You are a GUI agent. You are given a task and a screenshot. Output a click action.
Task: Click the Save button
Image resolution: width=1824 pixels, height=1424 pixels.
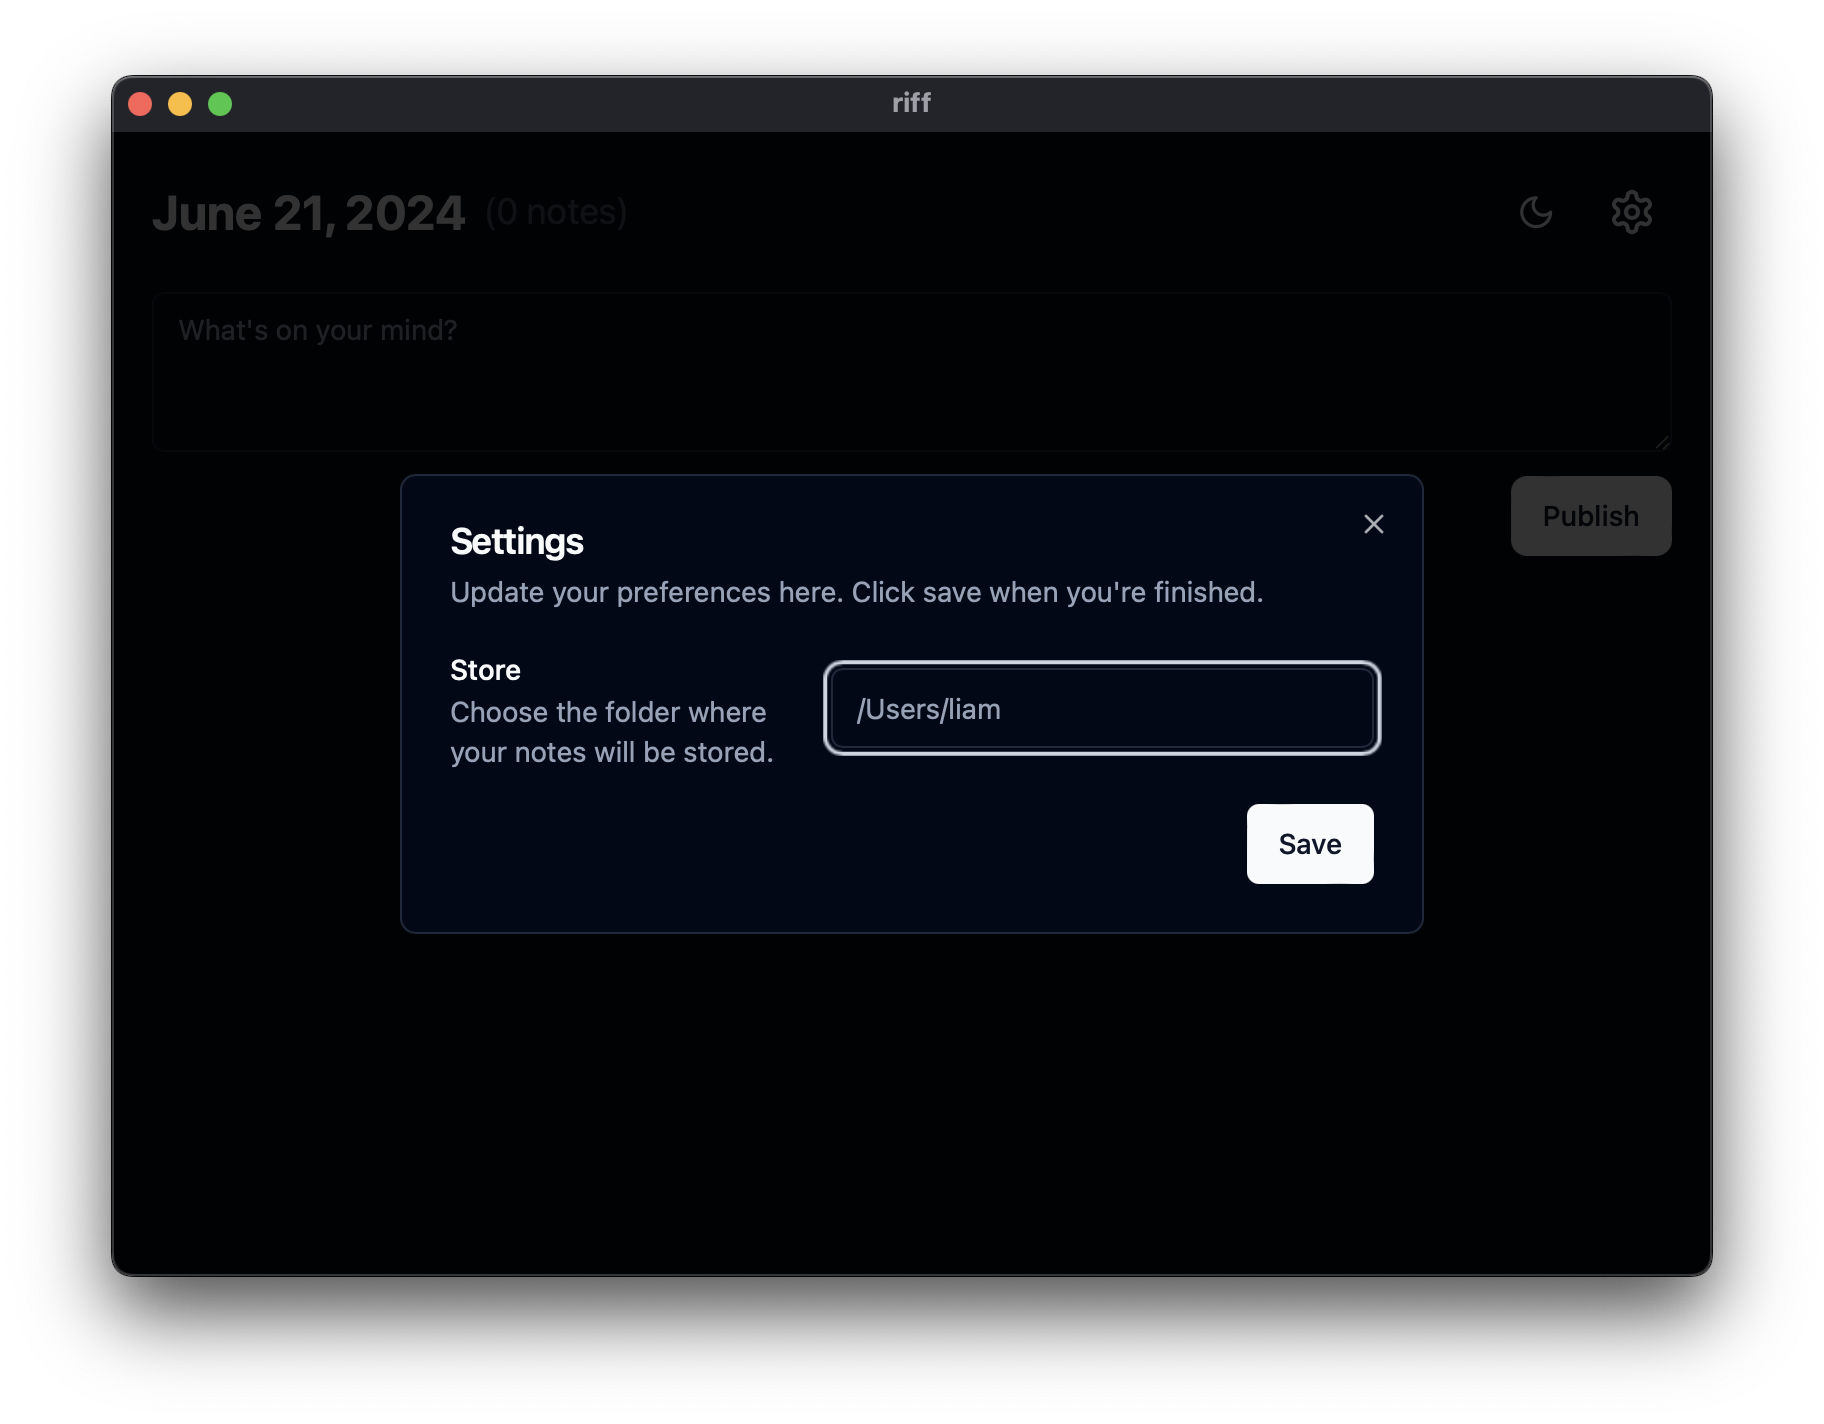1310,844
